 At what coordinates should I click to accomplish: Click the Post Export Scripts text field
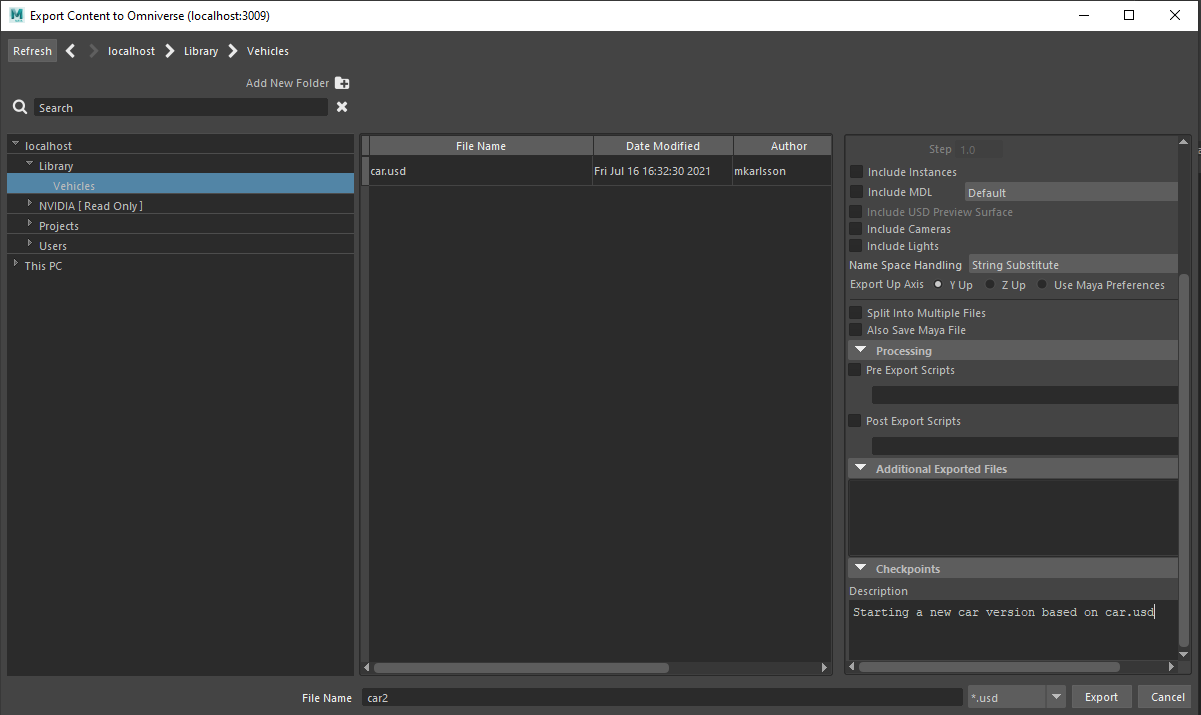tap(1024, 446)
